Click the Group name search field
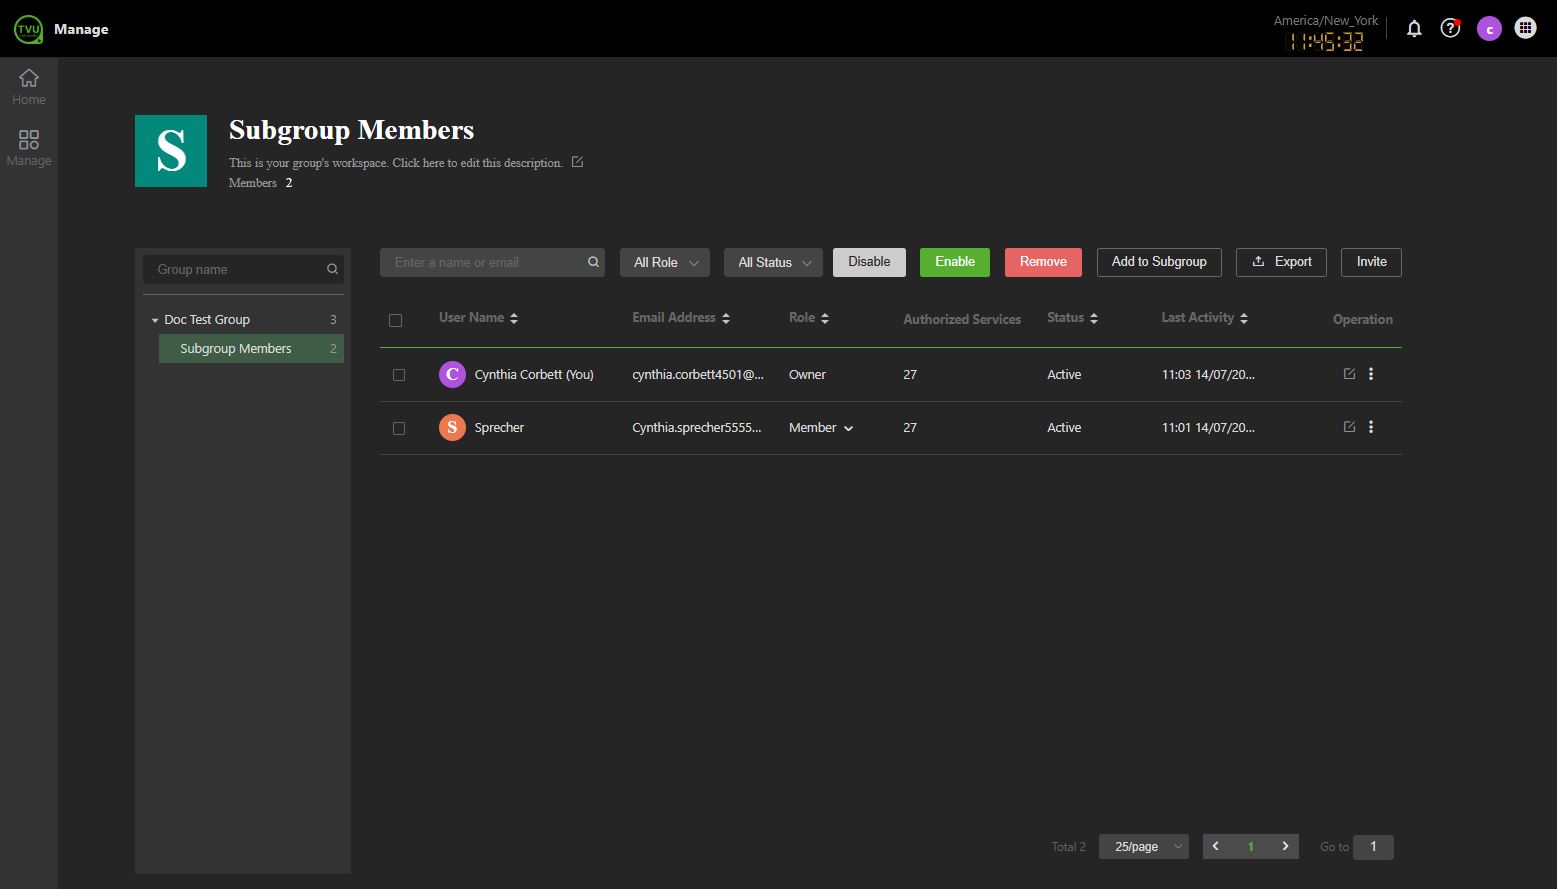The image size is (1557, 889). 243,269
